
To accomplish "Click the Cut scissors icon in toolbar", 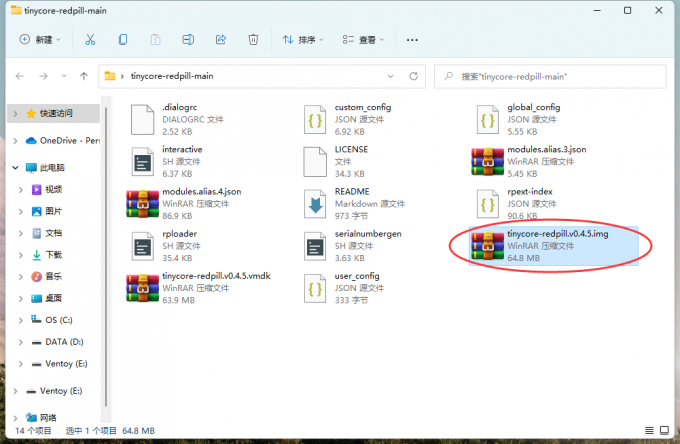I will point(90,40).
